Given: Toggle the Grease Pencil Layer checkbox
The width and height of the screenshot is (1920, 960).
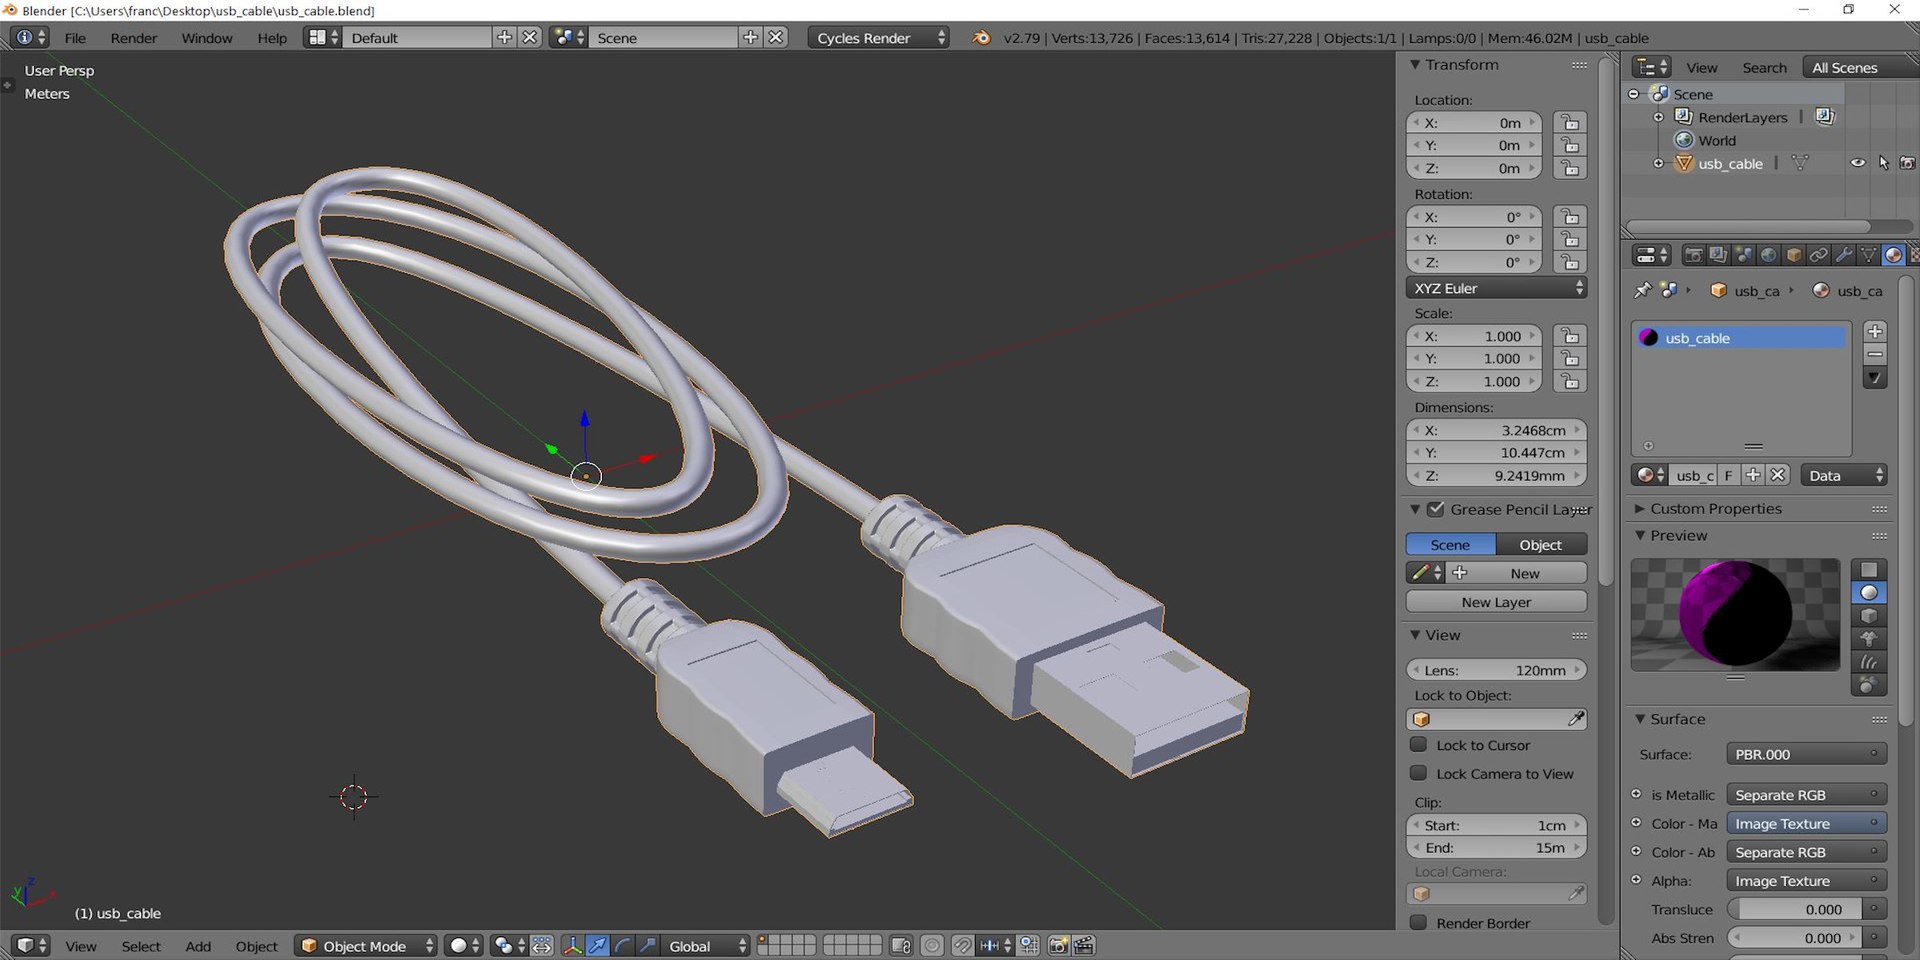Looking at the screenshot, I should [1436, 509].
